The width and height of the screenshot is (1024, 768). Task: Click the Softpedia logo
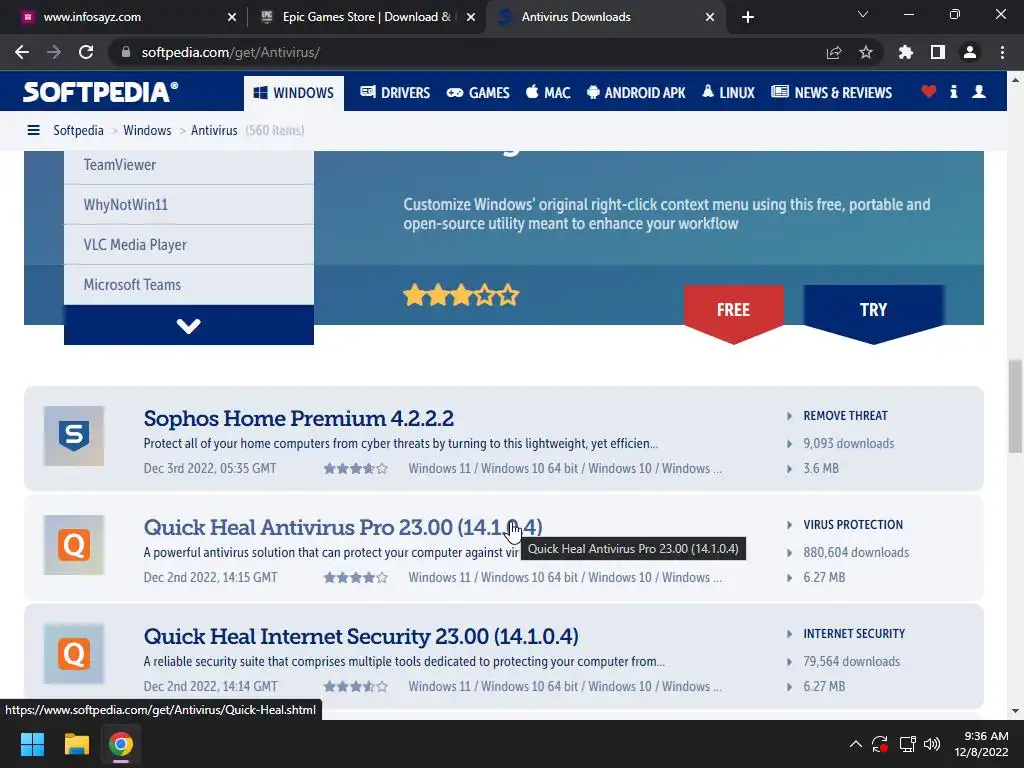pos(101,91)
